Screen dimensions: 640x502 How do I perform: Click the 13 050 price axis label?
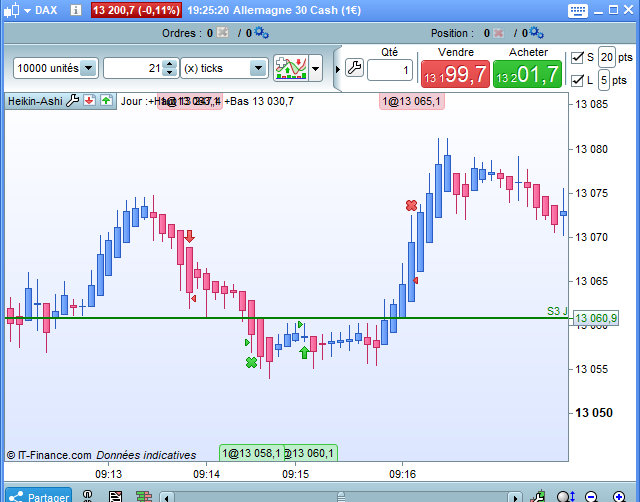594,413
